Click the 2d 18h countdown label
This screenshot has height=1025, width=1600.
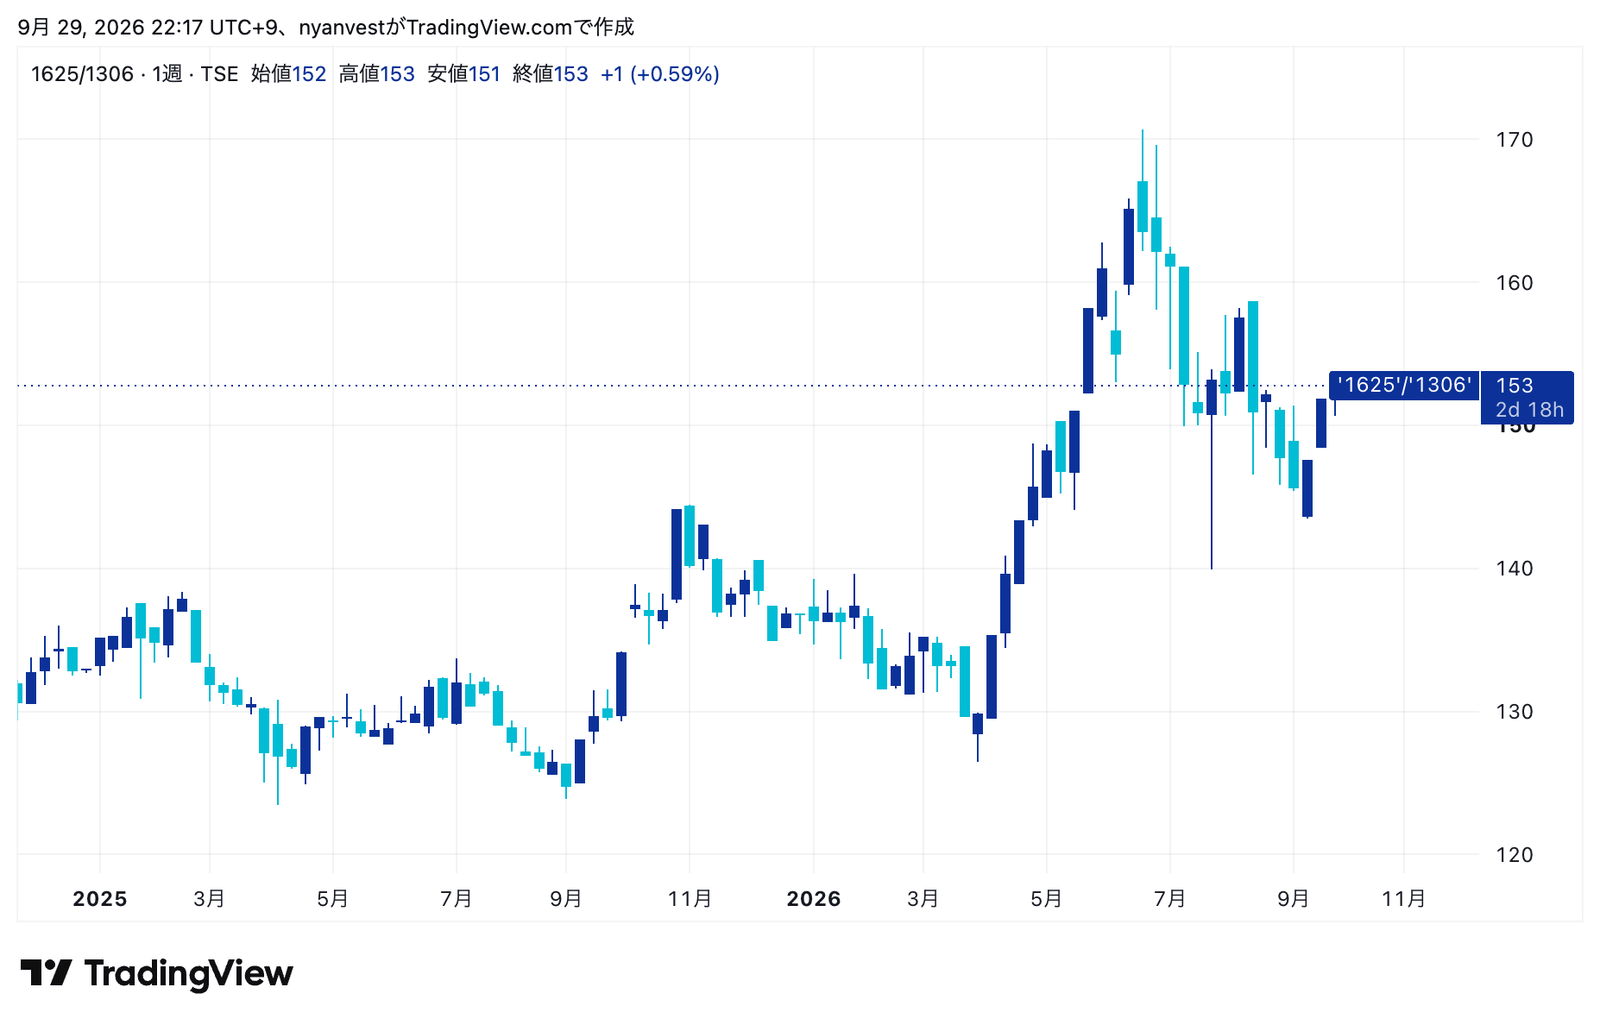click(x=1529, y=410)
